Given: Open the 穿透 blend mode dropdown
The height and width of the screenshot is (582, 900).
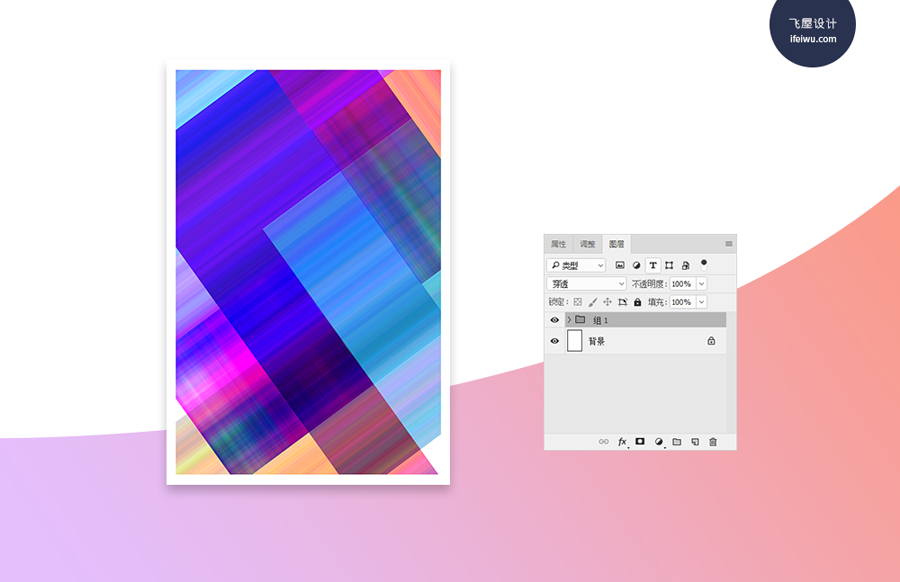Looking at the screenshot, I should tap(586, 284).
